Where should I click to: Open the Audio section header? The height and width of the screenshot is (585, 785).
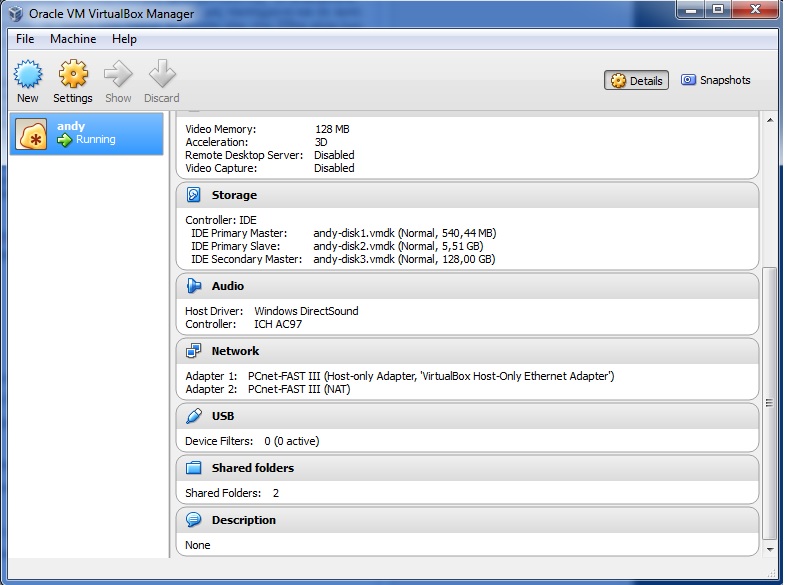467,286
